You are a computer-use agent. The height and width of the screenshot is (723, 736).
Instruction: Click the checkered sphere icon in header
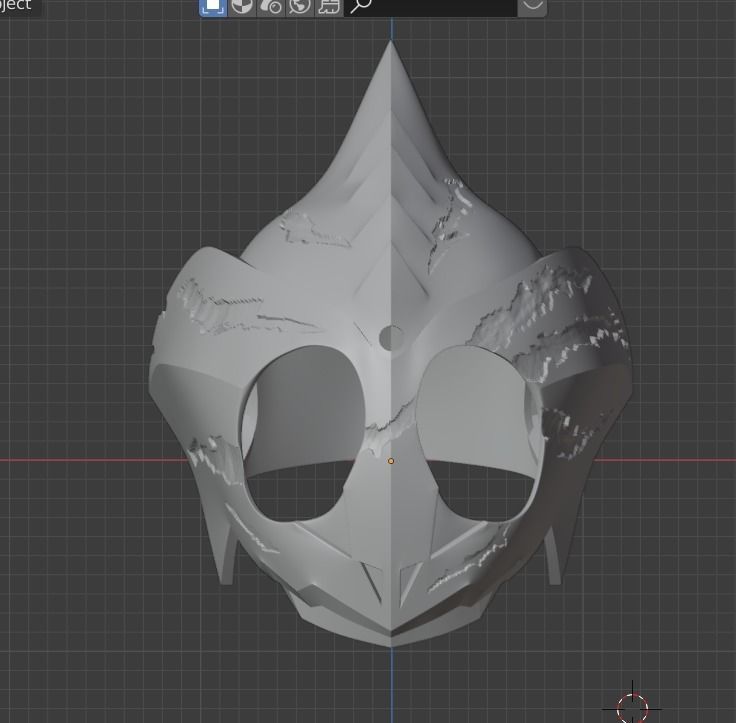click(242, 7)
